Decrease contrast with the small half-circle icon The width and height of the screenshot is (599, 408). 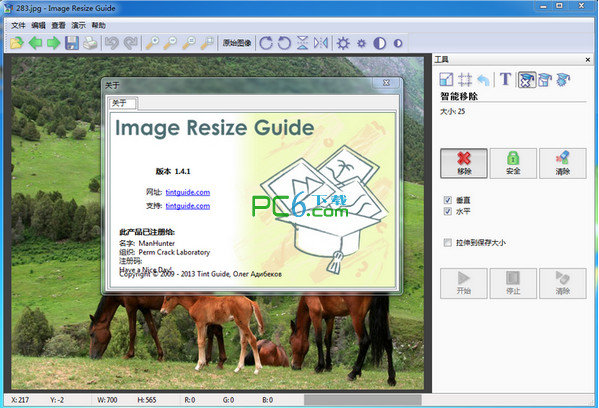398,43
